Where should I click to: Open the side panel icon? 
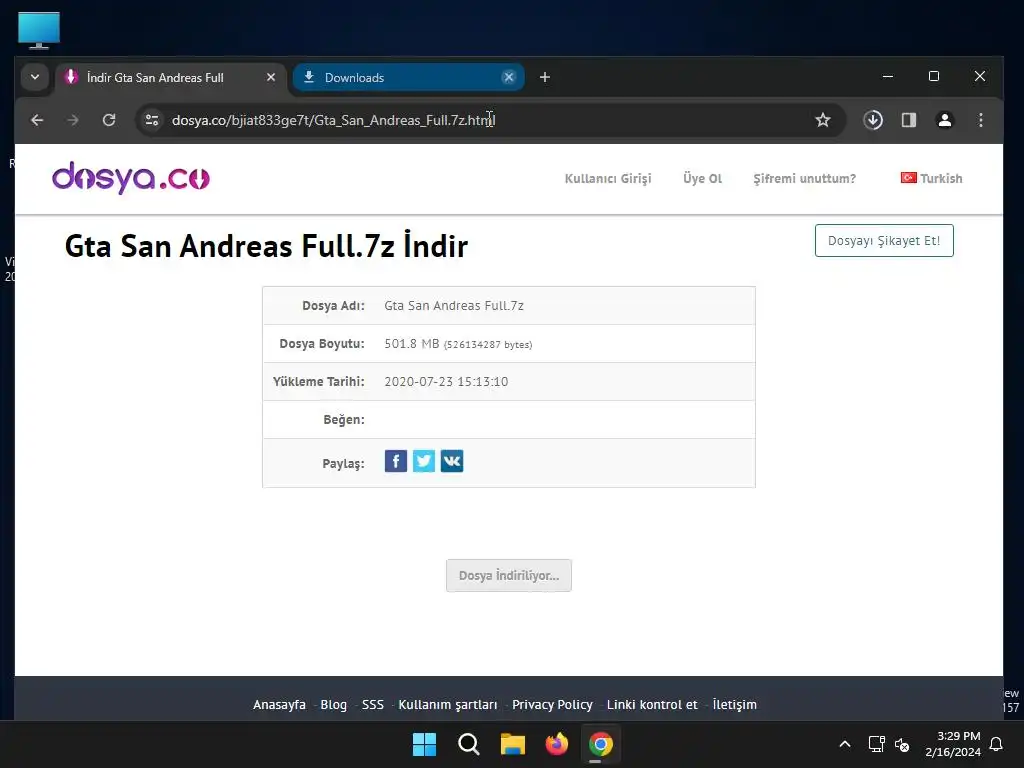(909, 120)
